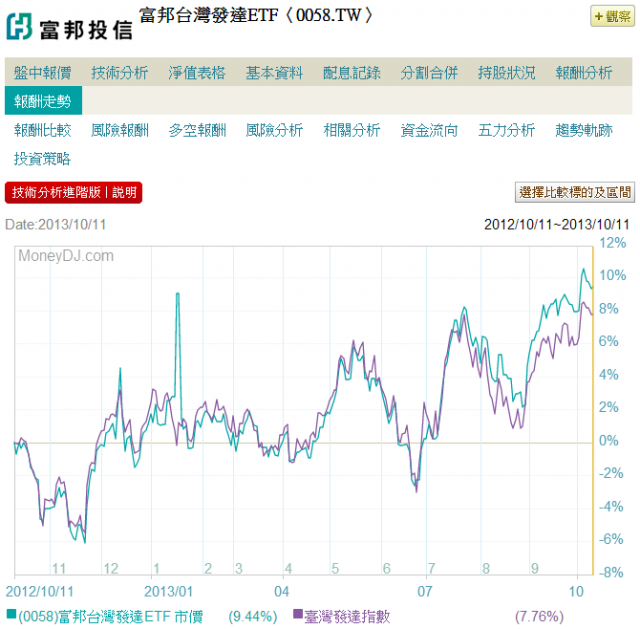The width and height of the screenshot is (640, 629).
Task: Click the (0058)富邦台灣發達ETF 市價 legend label
Action: click(x=111, y=616)
